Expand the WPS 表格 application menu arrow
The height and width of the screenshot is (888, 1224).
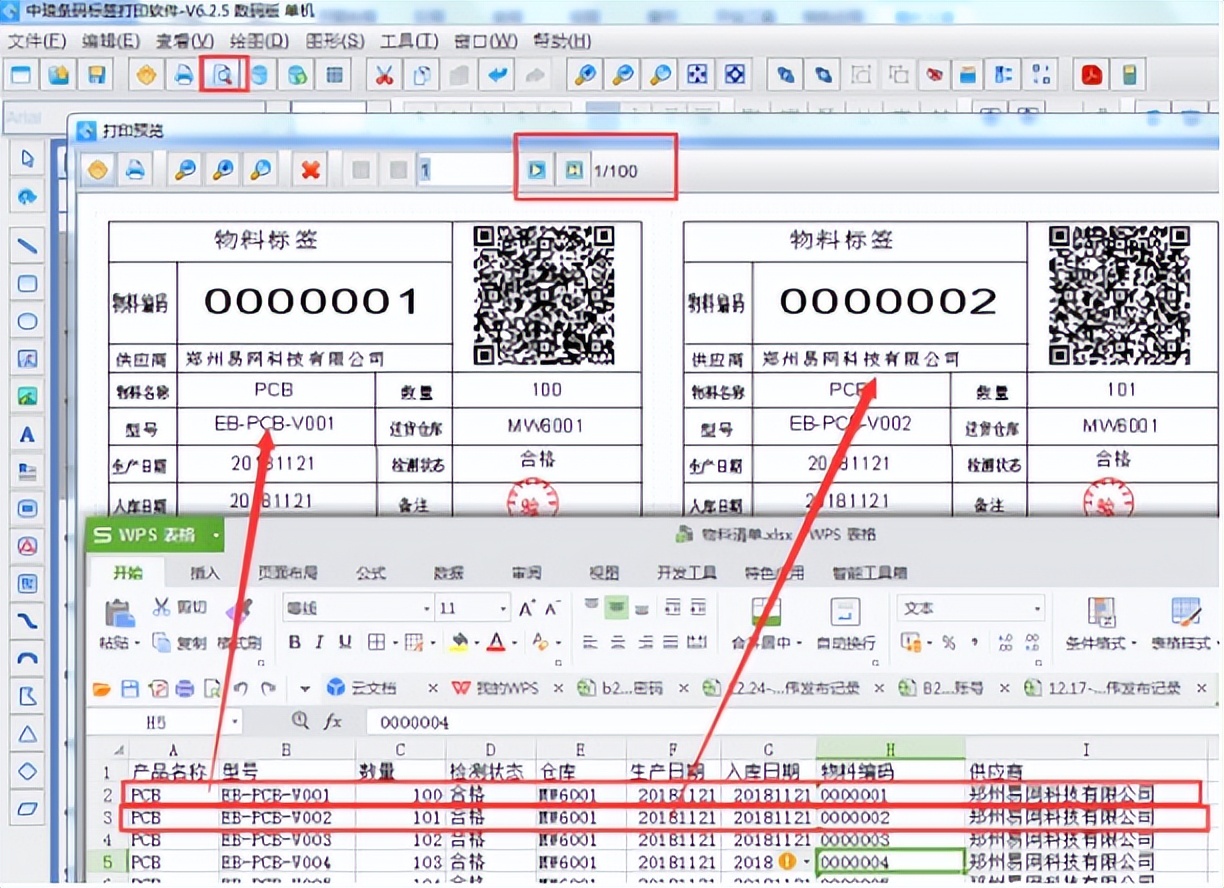click(215, 535)
